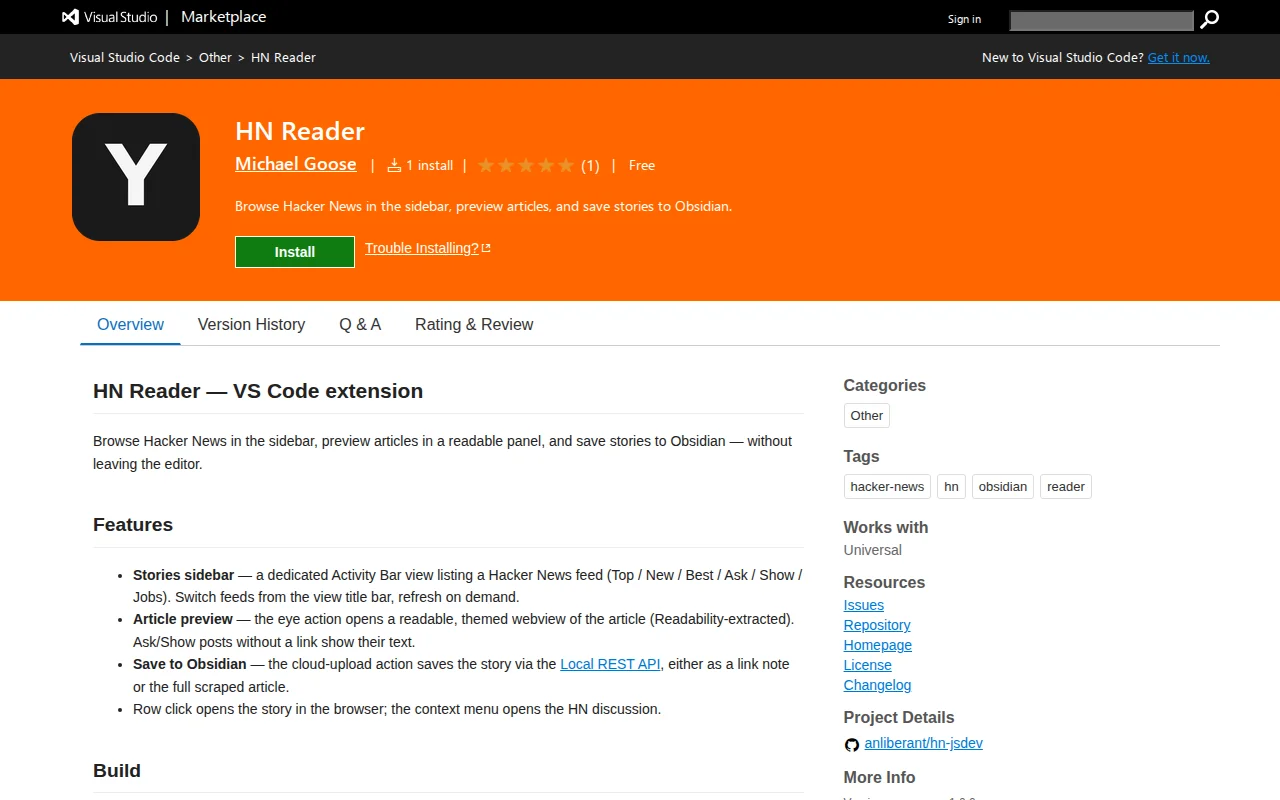Click the Features heading

pyautogui.click(x=133, y=525)
